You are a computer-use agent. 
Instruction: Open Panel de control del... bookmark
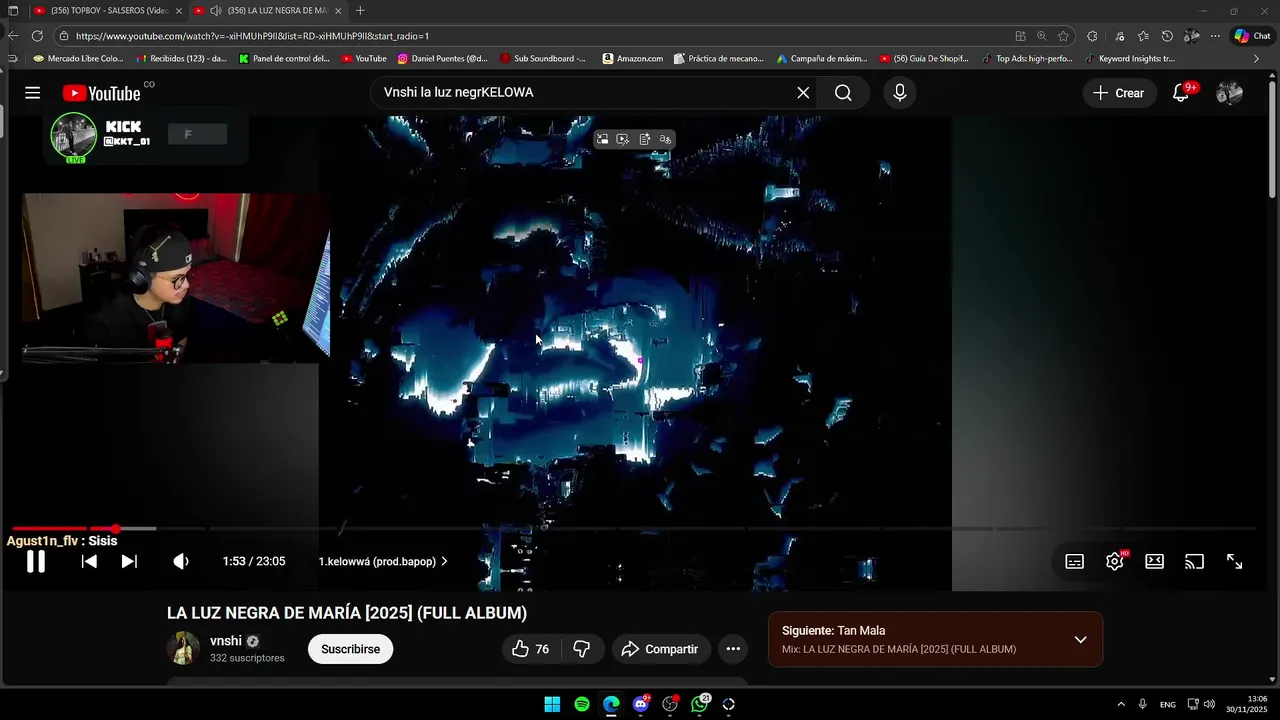[284, 59]
